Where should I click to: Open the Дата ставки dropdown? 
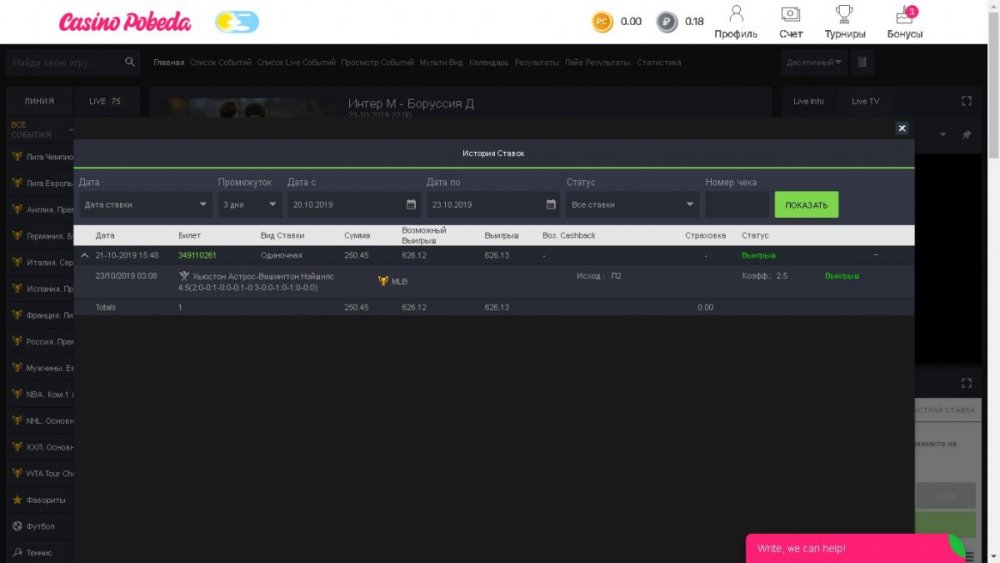145,205
